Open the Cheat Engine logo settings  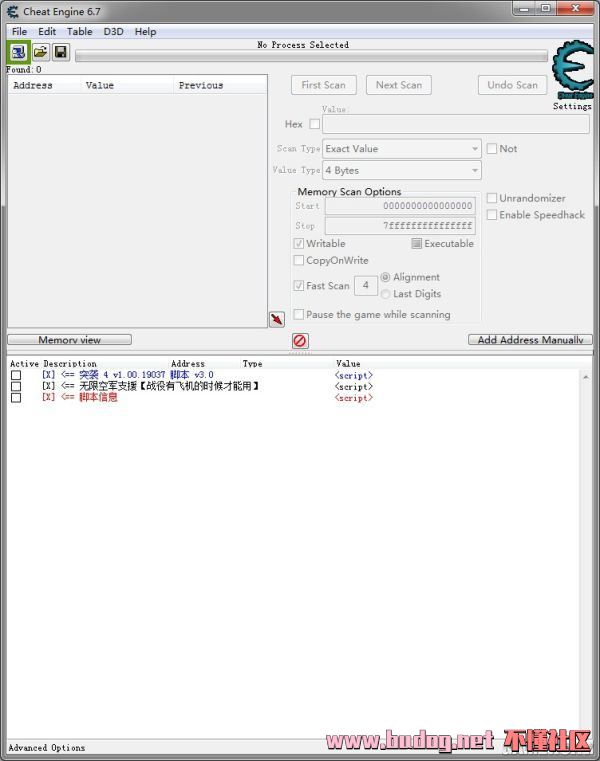click(x=573, y=70)
